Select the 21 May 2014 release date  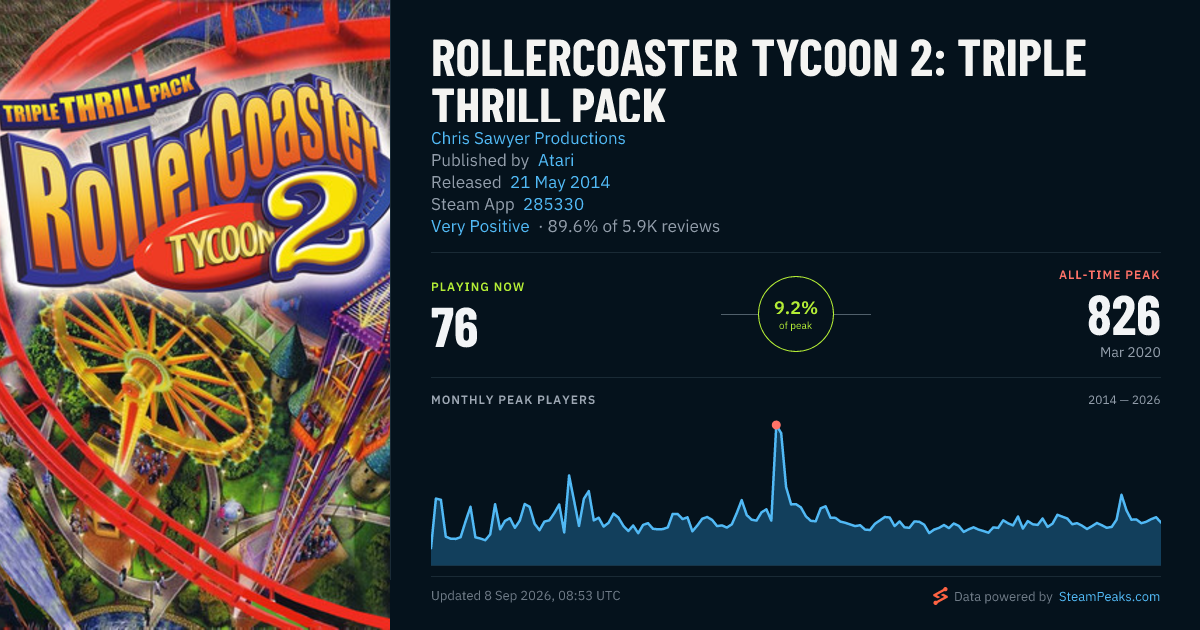[x=560, y=182]
